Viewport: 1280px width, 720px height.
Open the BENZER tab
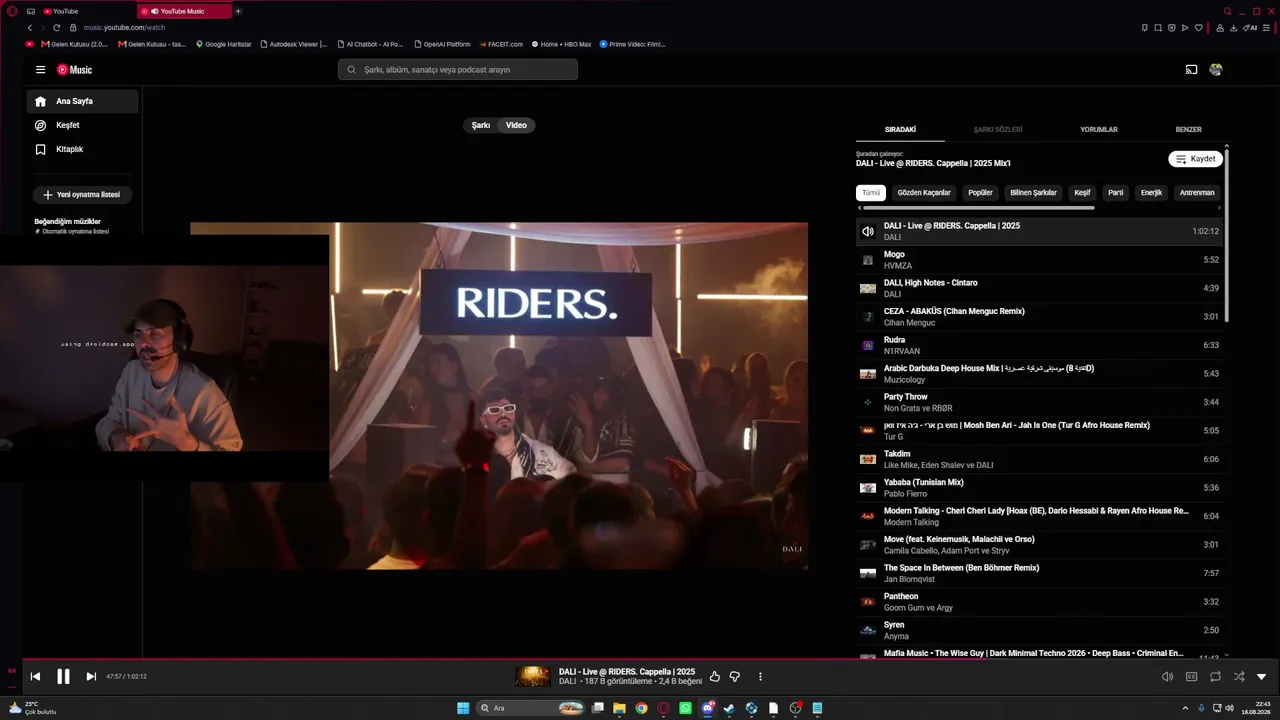tap(1188, 129)
